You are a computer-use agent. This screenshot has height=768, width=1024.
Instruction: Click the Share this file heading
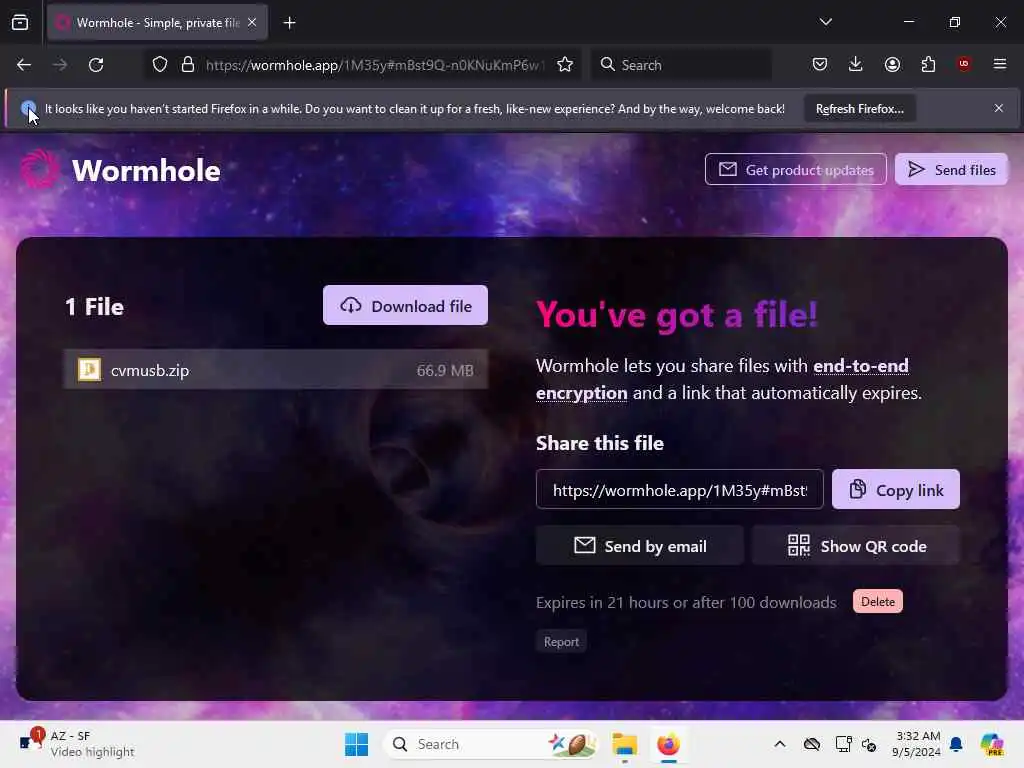[600, 443]
